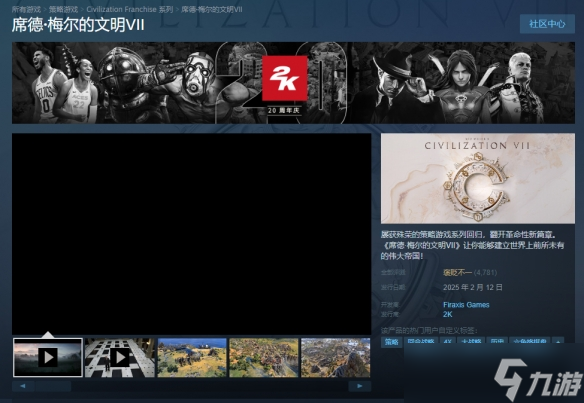Click the thumbnail strip scrollbar handle
The width and height of the screenshot is (584, 403).
53,386
